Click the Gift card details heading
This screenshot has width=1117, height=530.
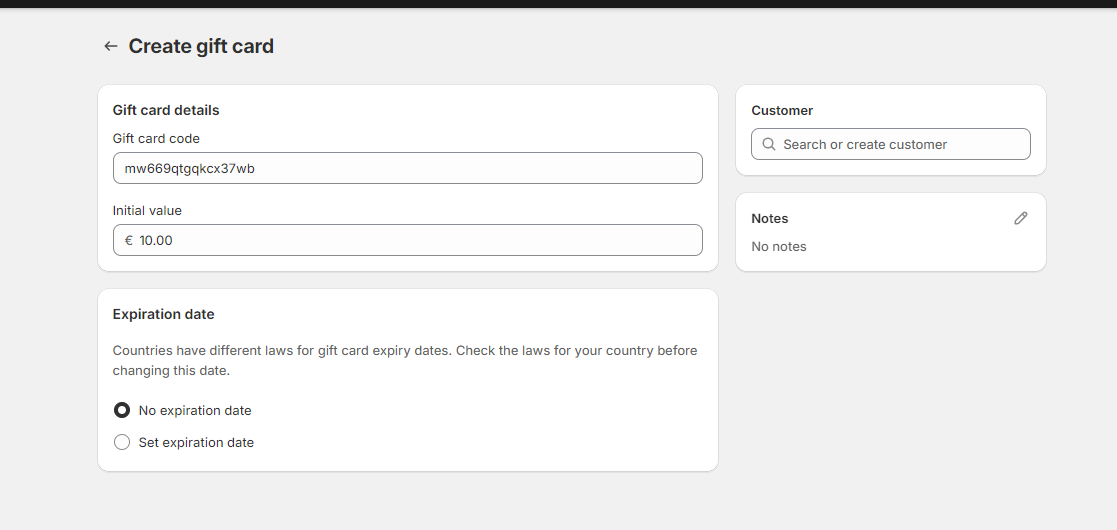coord(166,110)
